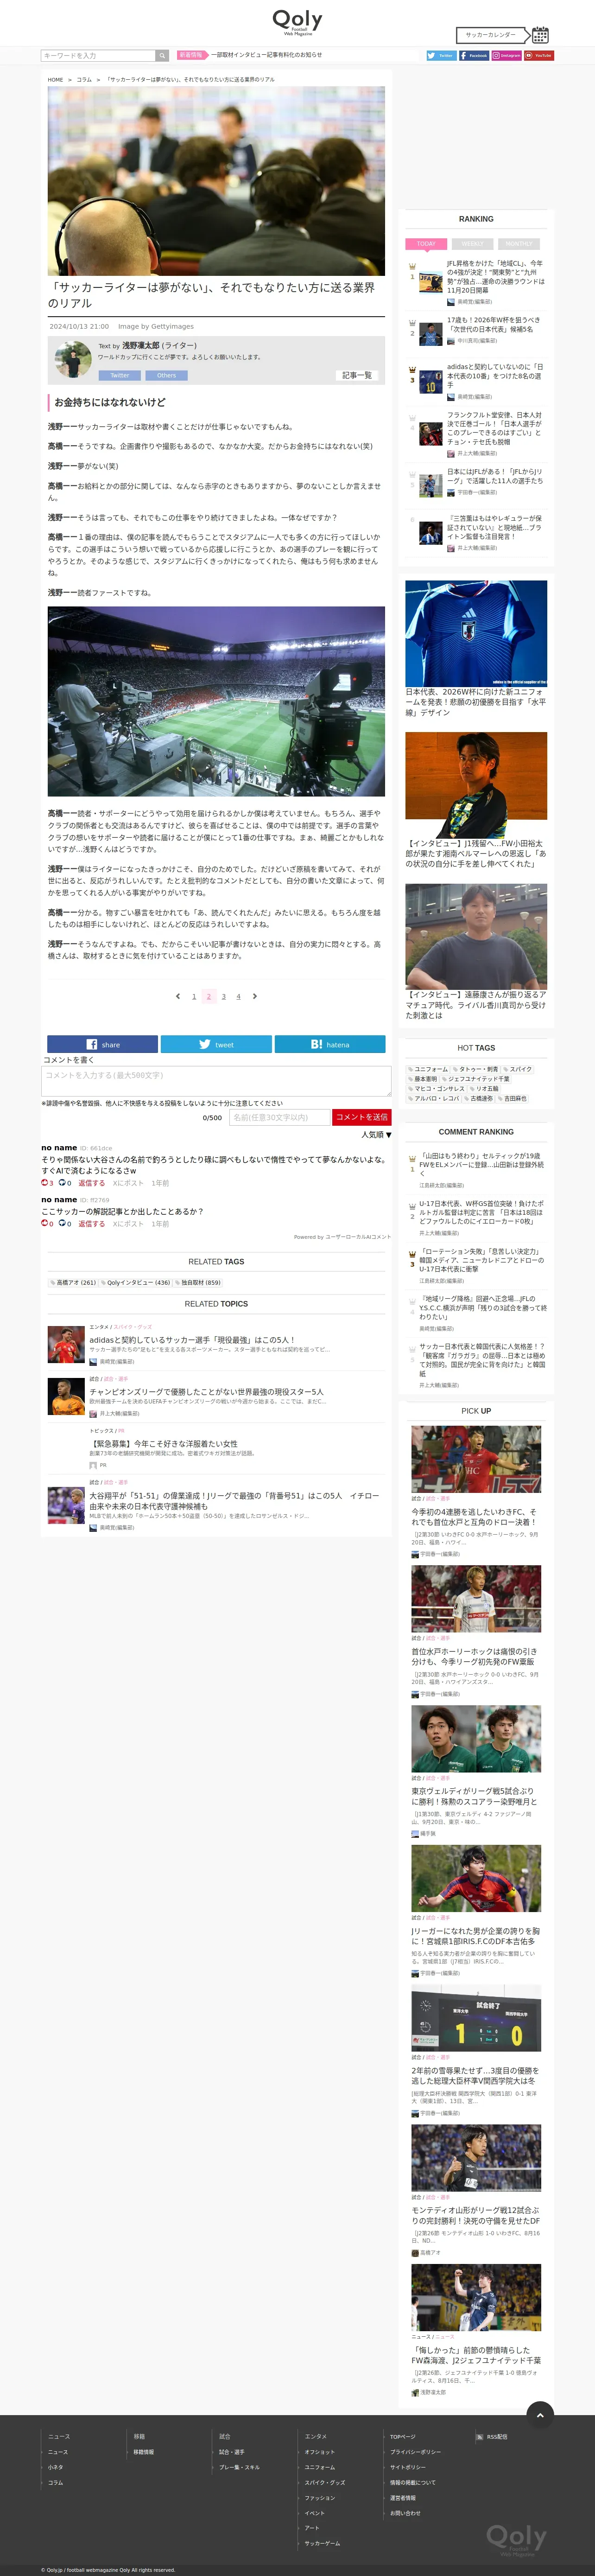The height and width of the screenshot is (2576, 595).
Task: Open the Instagram icon in header
Action: pyautogui.click(x=506, y=56)
